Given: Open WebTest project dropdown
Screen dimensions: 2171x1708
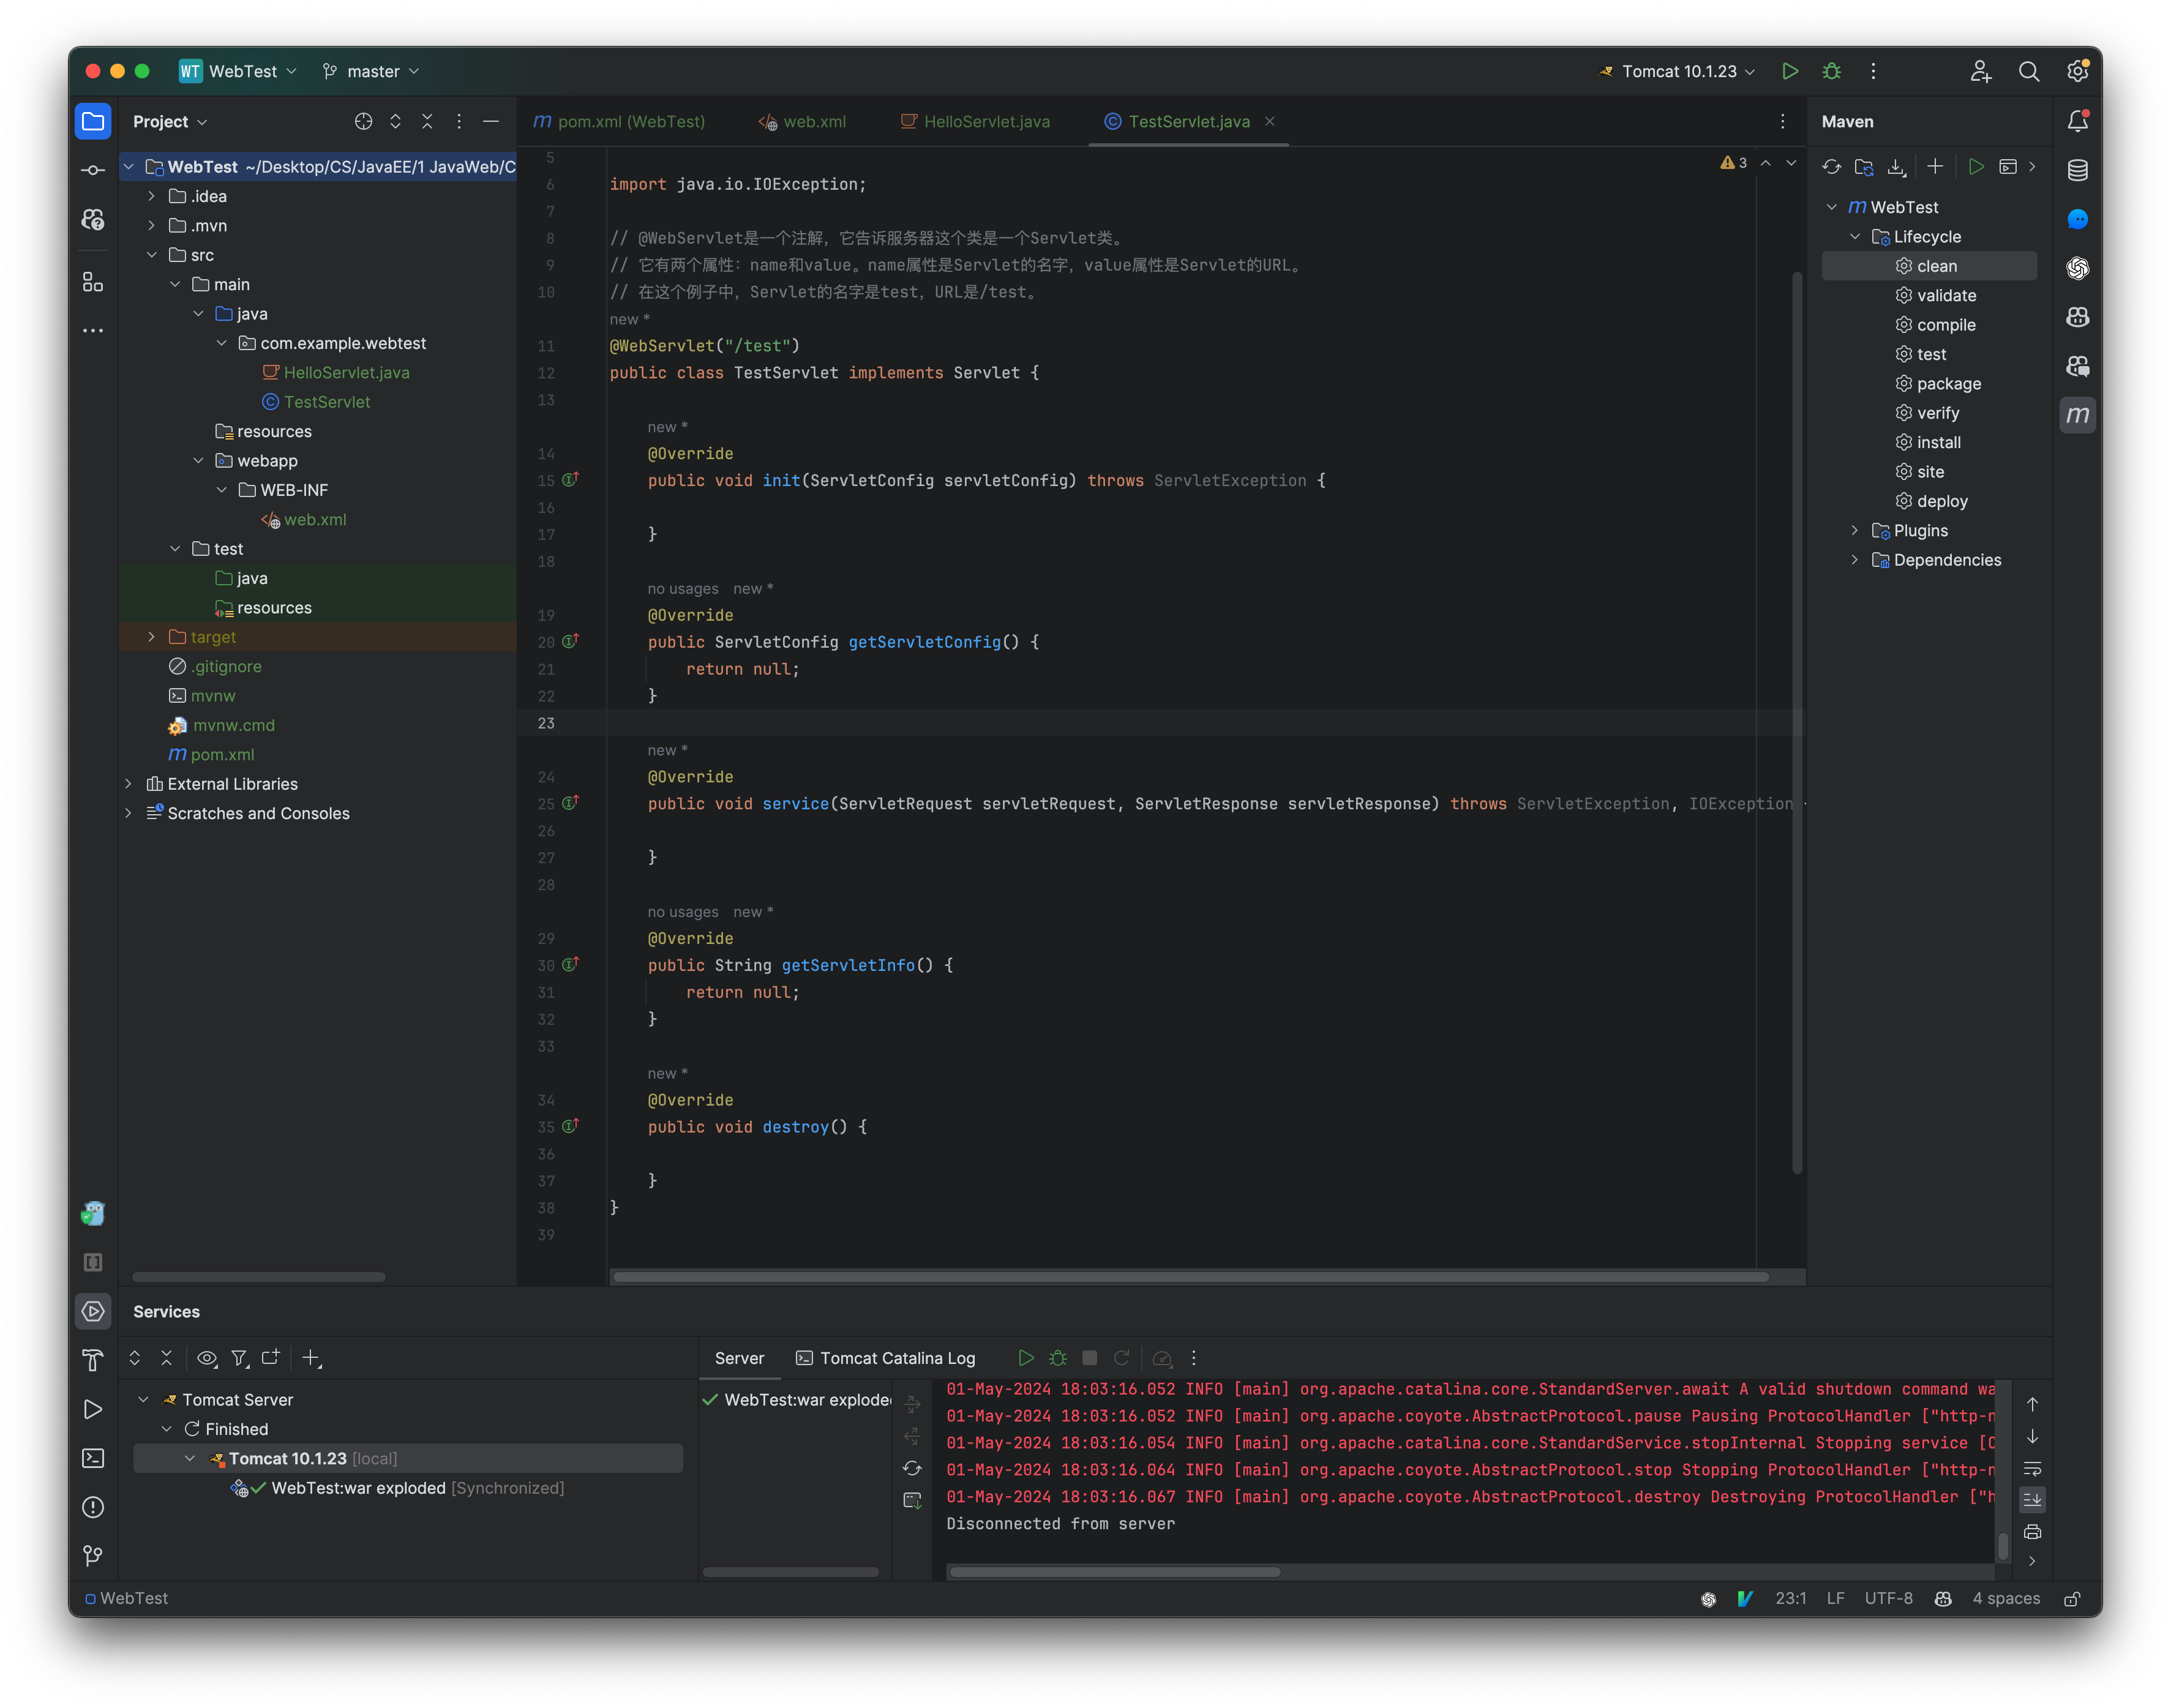Looking at the screenshot, I should 238,71.
